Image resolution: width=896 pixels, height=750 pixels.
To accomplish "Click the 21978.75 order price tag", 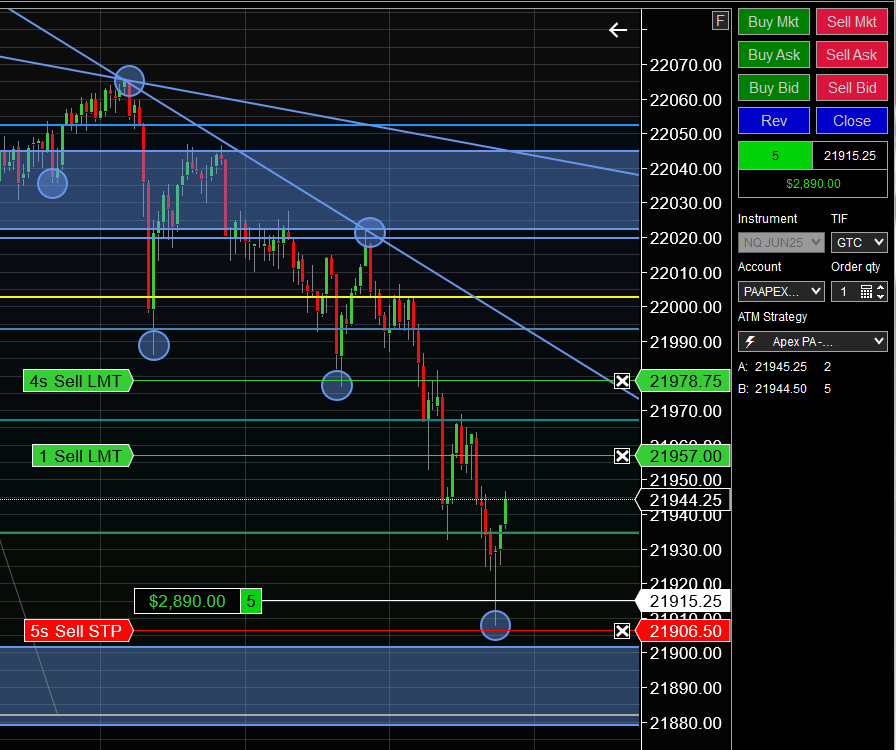I will [683, 381].
